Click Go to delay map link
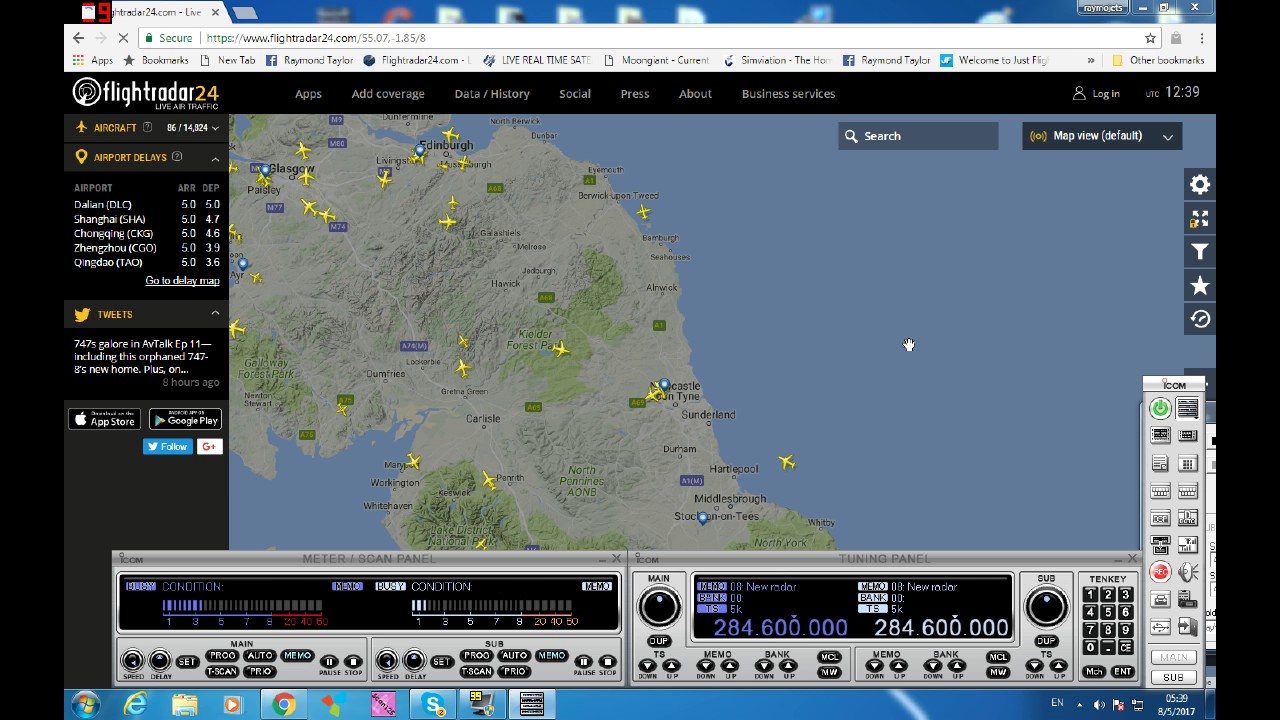1280x720 pixels. pyautogui.click(x=182, y=281)
